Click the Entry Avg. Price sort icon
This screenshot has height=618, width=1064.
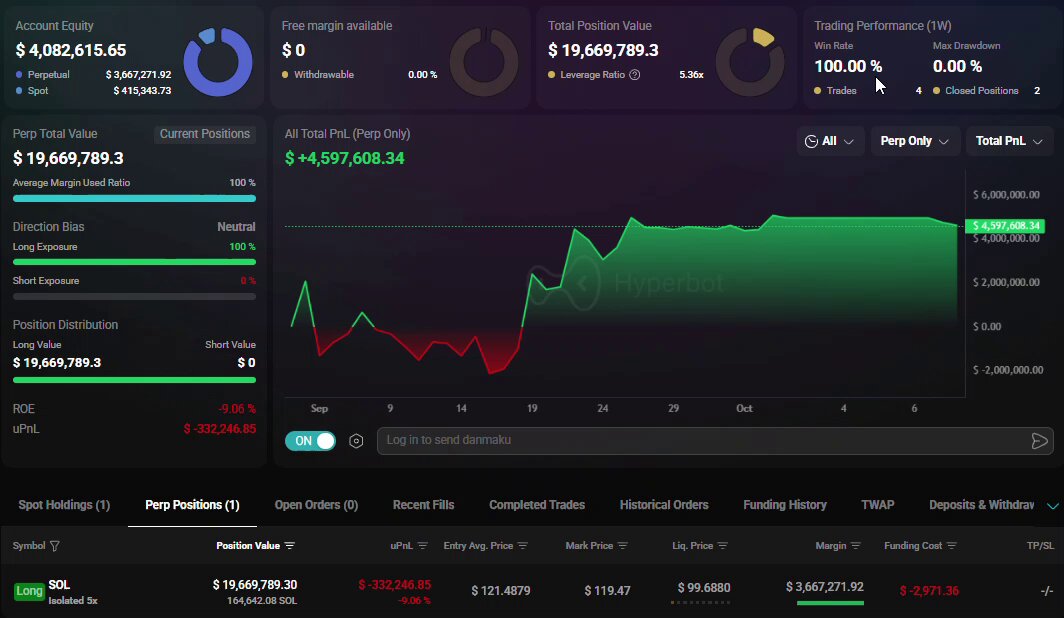[x=522, y=546]
